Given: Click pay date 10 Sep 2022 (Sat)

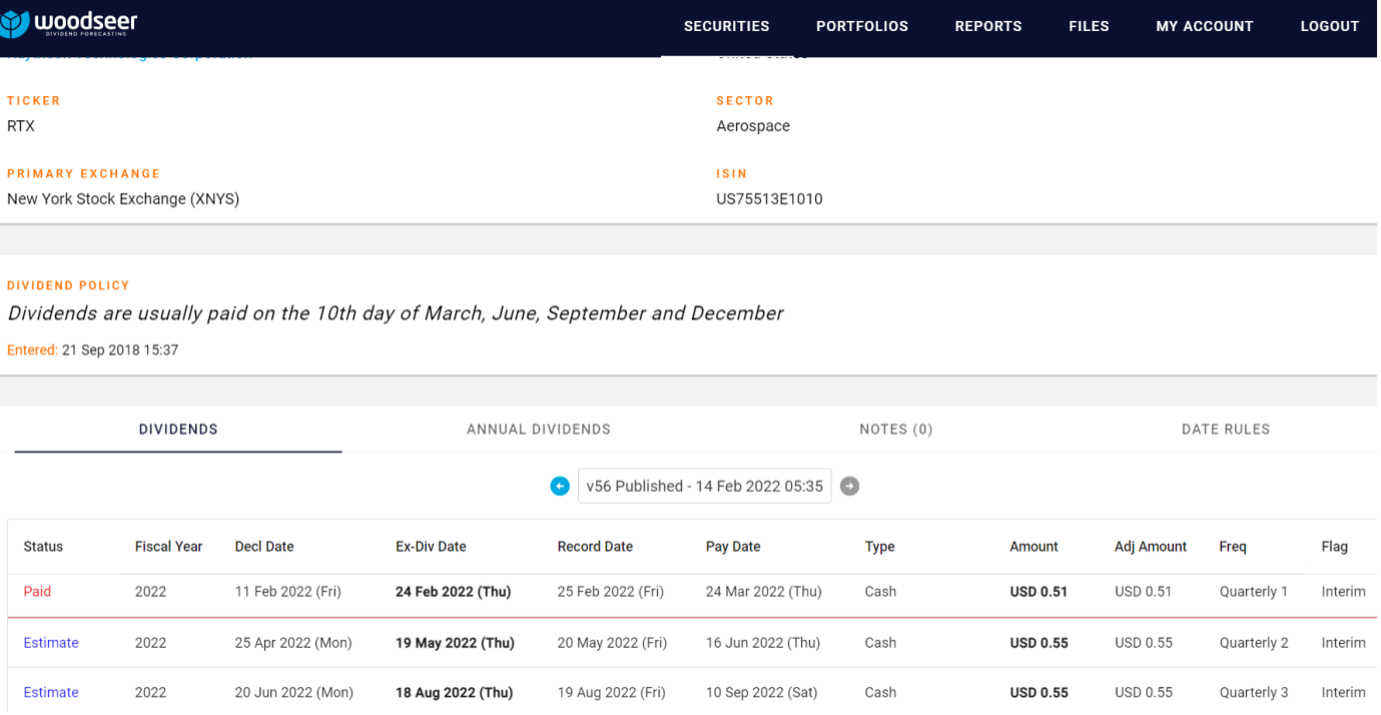Looking at the screenshot, I should [762, 692].
